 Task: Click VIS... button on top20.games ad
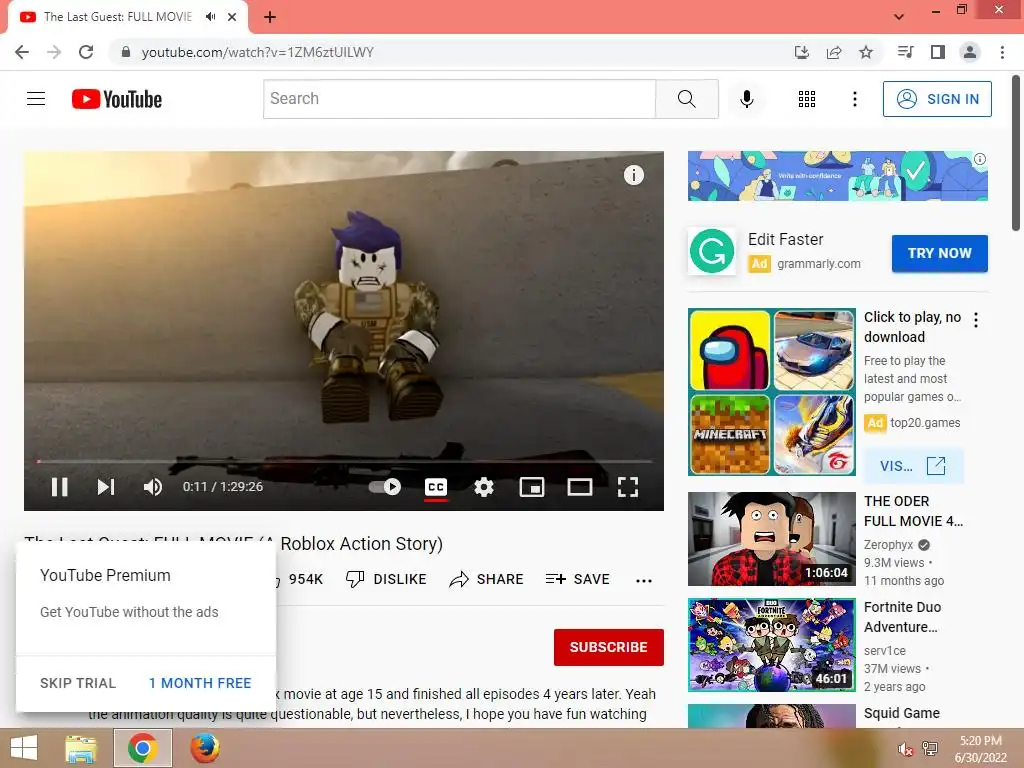(913, 466)
